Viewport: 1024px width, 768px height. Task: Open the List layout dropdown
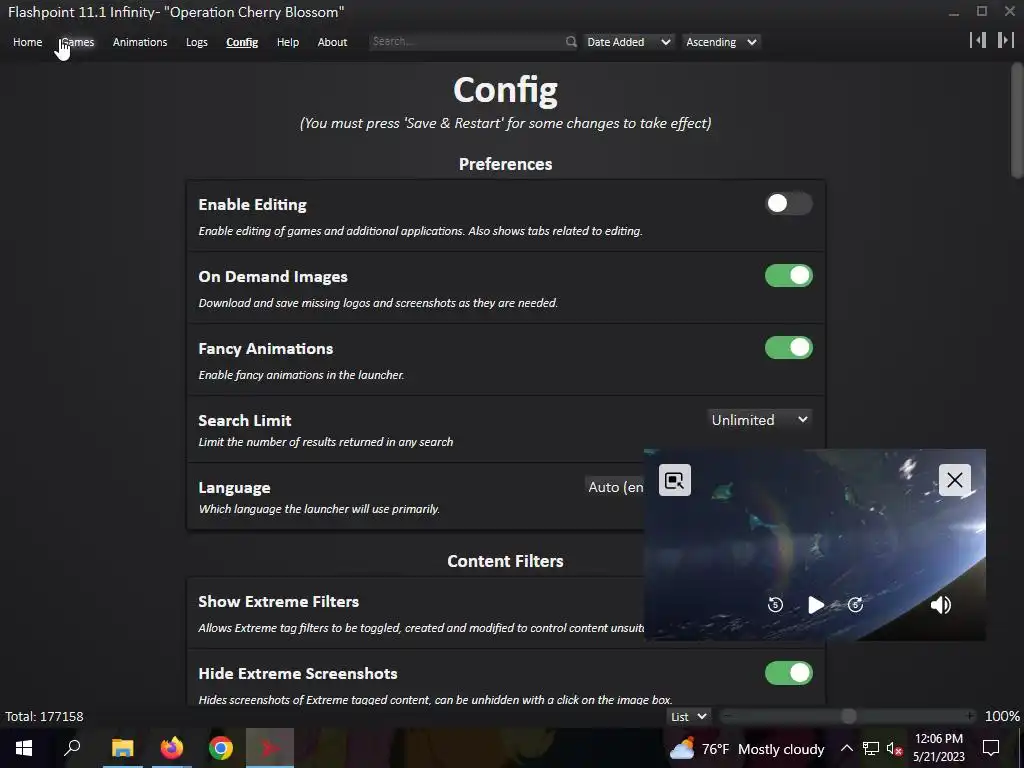tap(688, 716)
